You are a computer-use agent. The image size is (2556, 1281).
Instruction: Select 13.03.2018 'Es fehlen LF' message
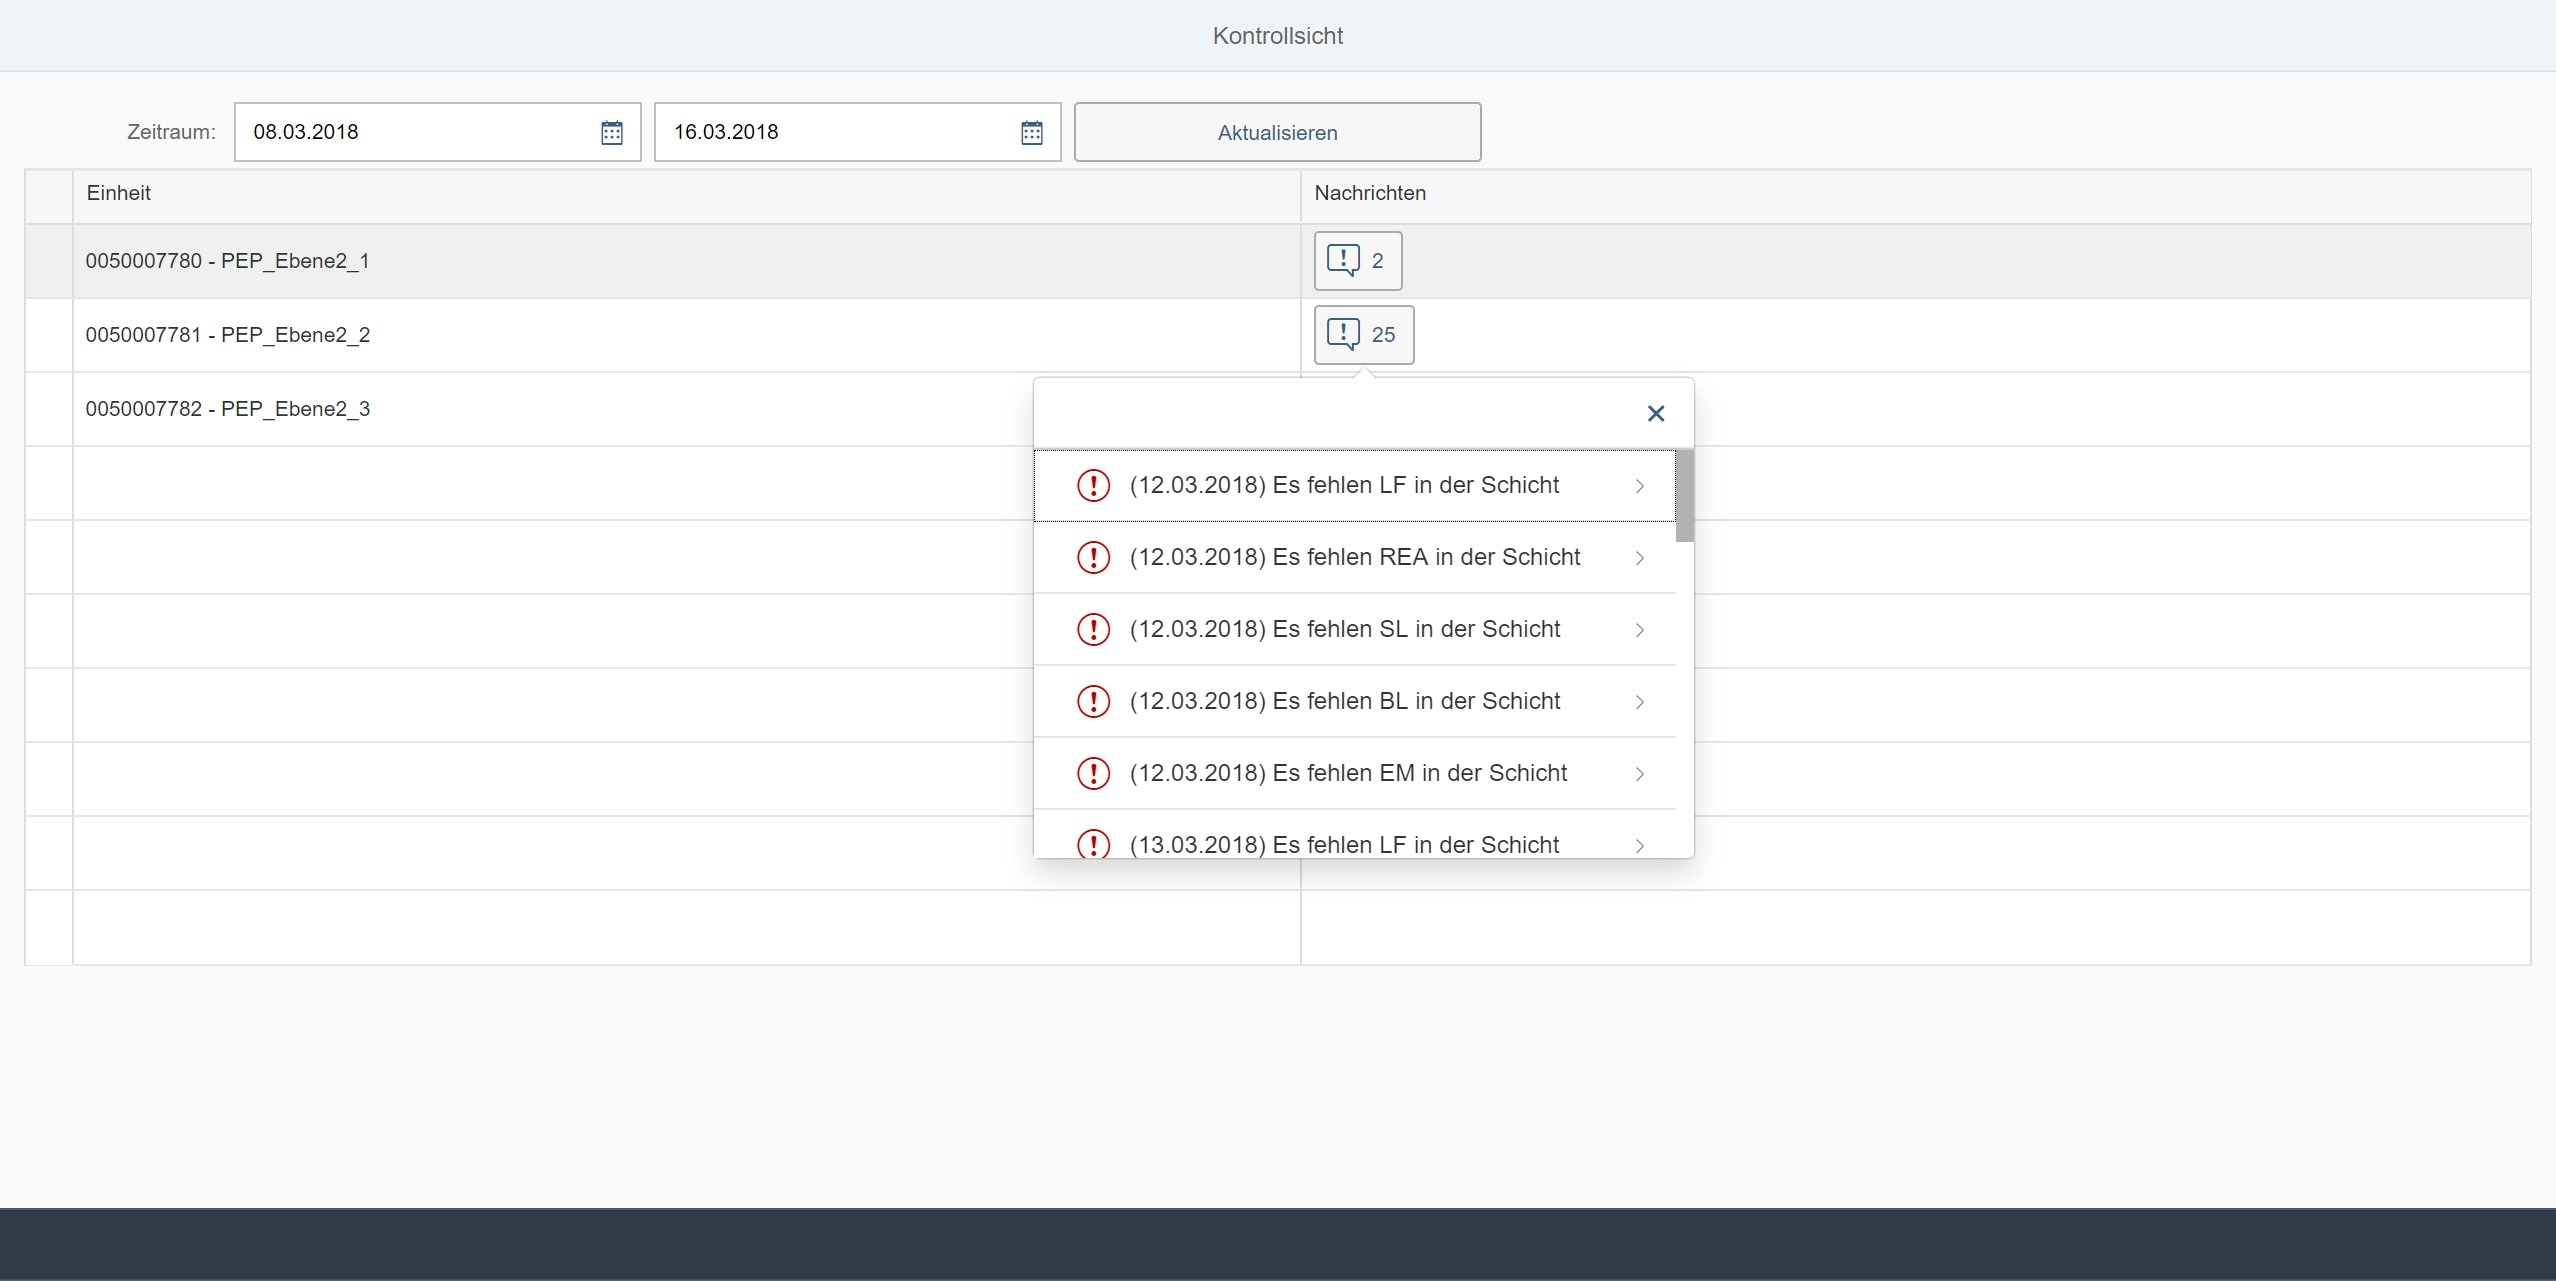pyautogui.click(x=1344, y=845)
